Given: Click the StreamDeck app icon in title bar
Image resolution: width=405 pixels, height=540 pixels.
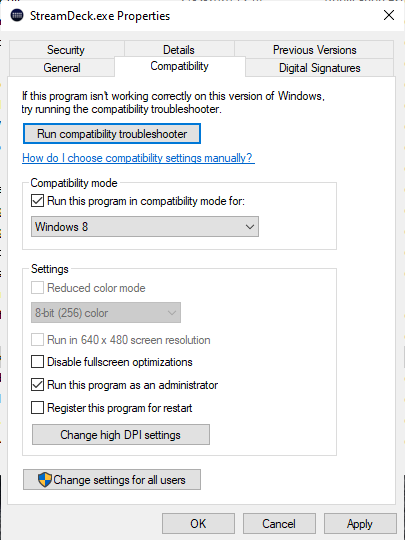Looking at the screenshot, I should pos(17,15).
